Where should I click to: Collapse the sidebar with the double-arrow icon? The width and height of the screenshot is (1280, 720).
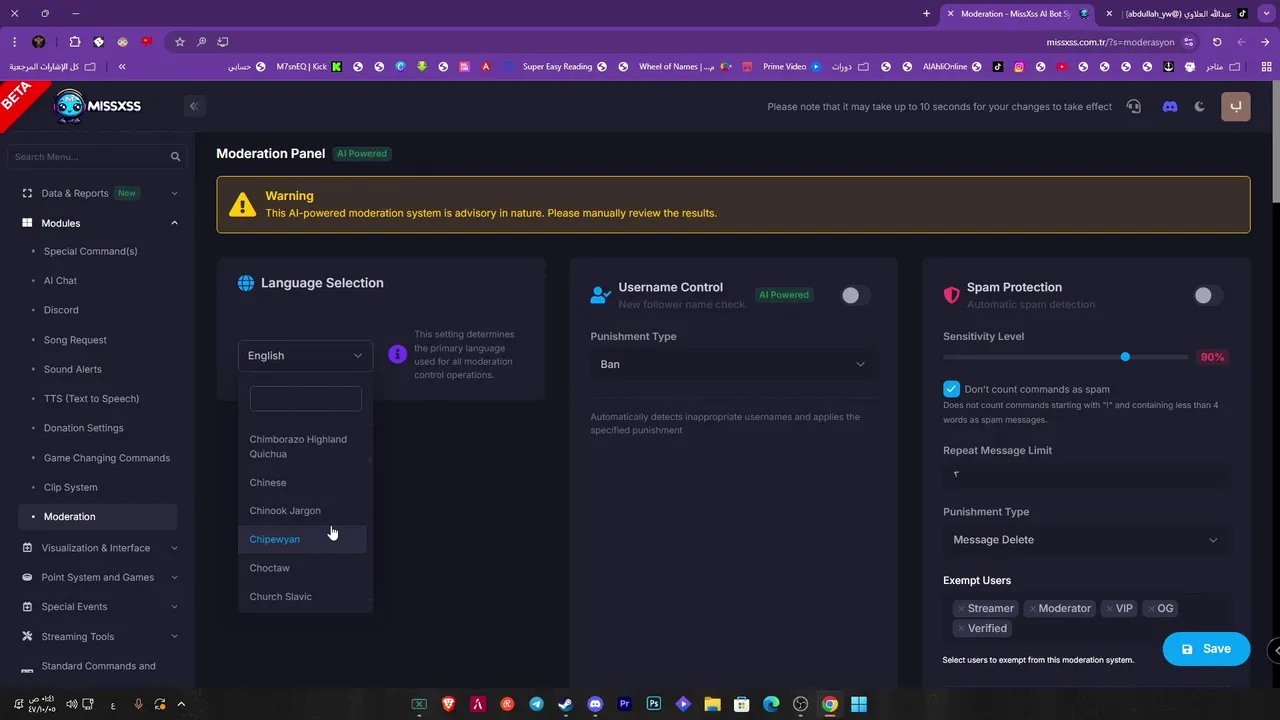click(194, 106)
